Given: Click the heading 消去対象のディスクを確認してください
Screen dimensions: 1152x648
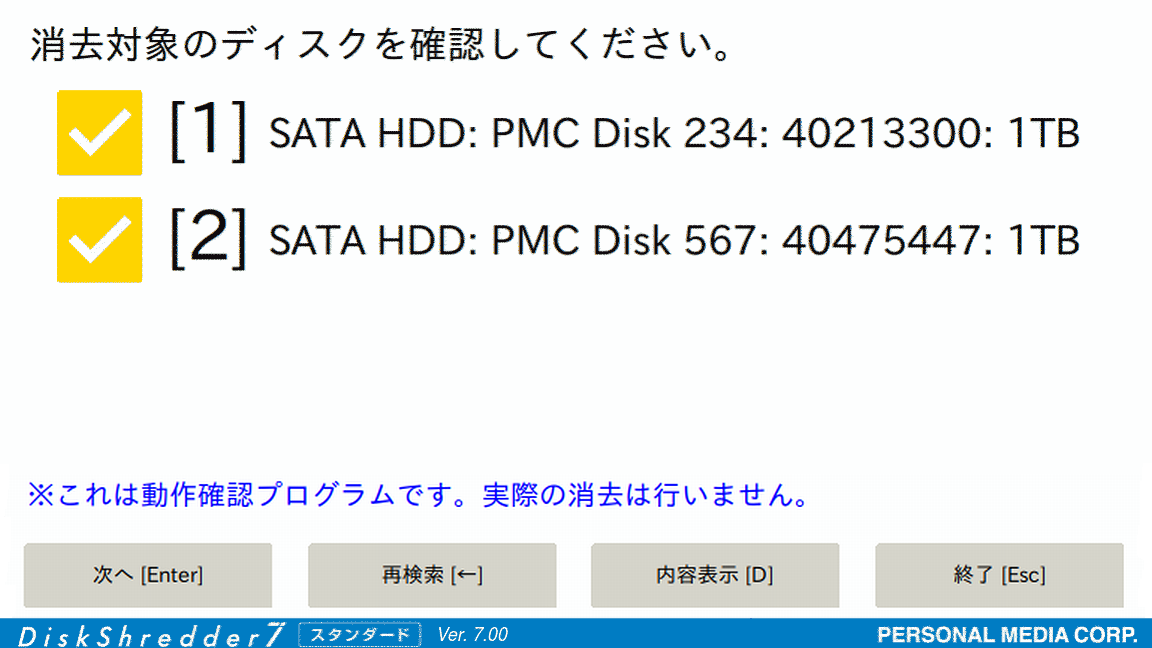Looking at the screenshot, I should [x=381, y=45].
